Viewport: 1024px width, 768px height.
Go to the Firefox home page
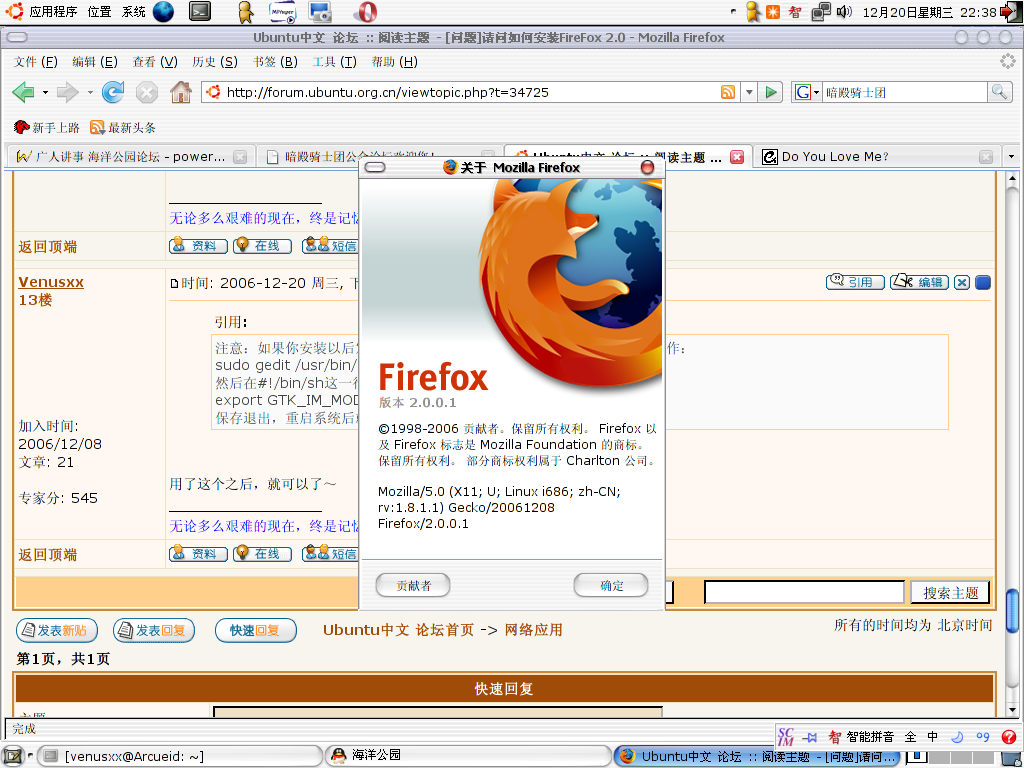(181, 92)
